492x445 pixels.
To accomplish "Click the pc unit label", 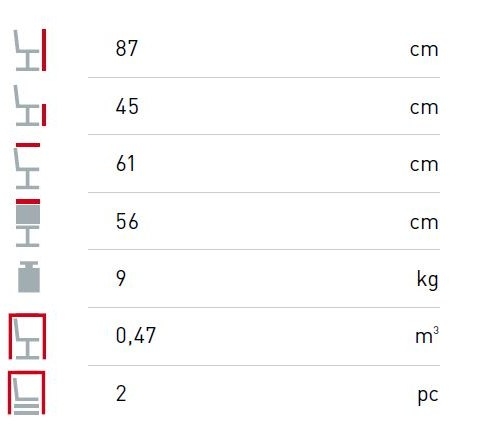I will [428, 395].
